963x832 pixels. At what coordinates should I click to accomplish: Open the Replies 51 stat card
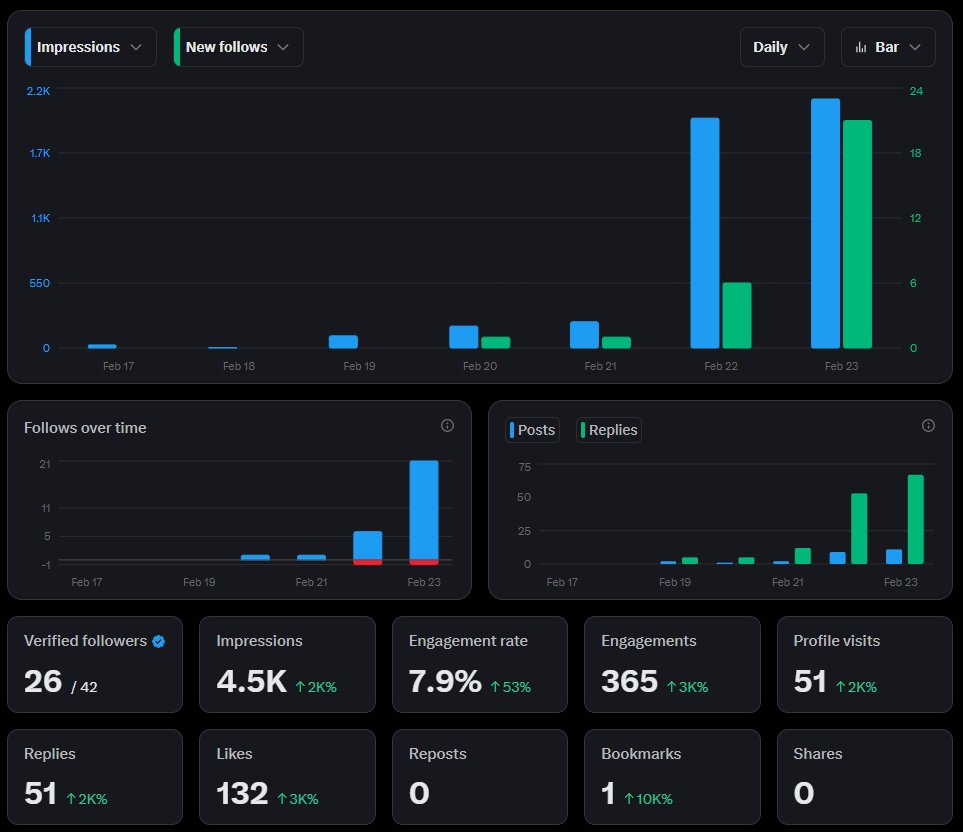(95, 777)
